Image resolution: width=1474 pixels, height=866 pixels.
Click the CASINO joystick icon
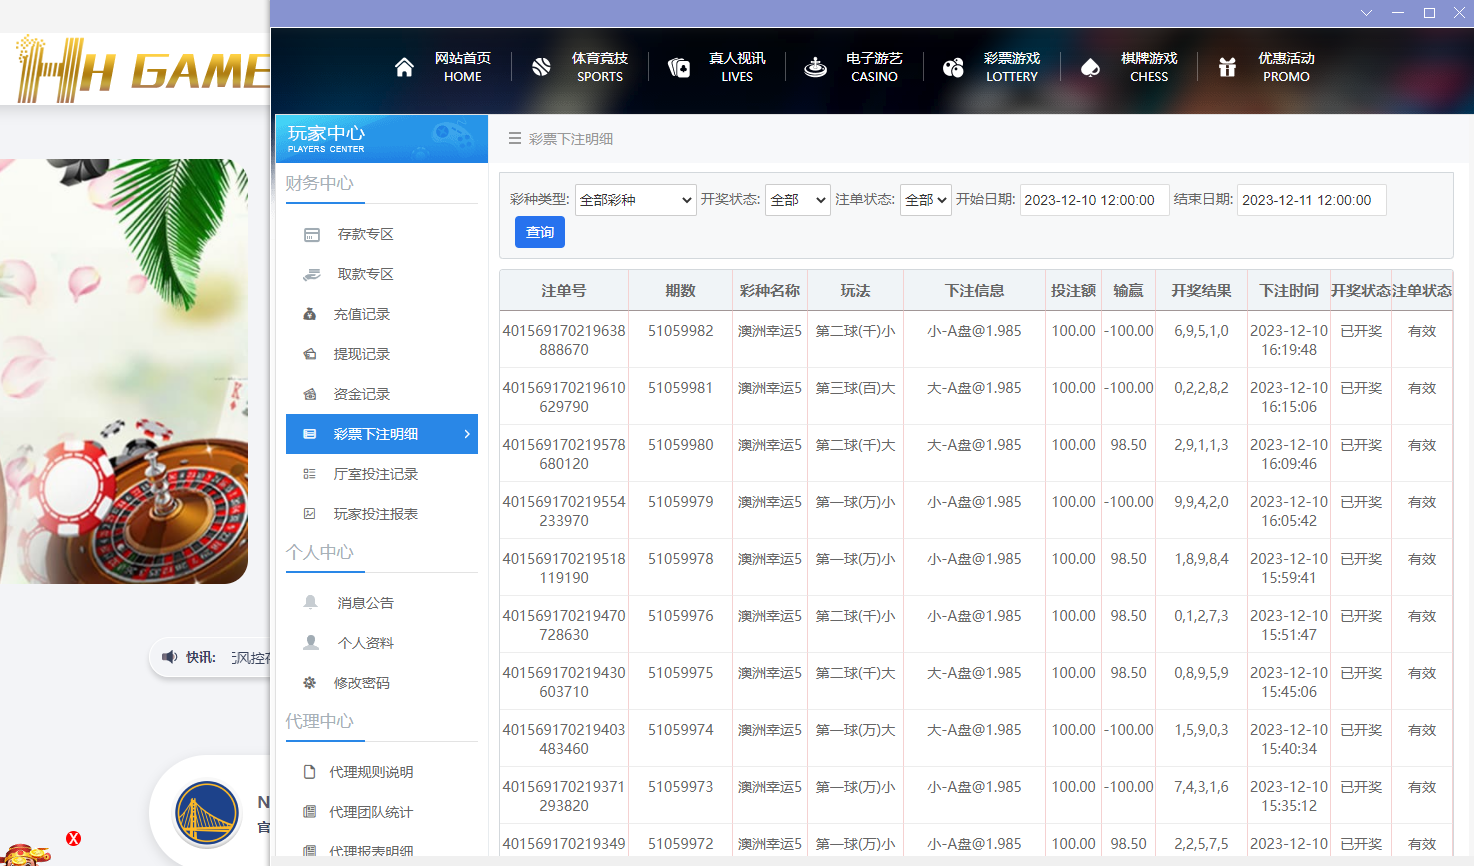point(816,67)
